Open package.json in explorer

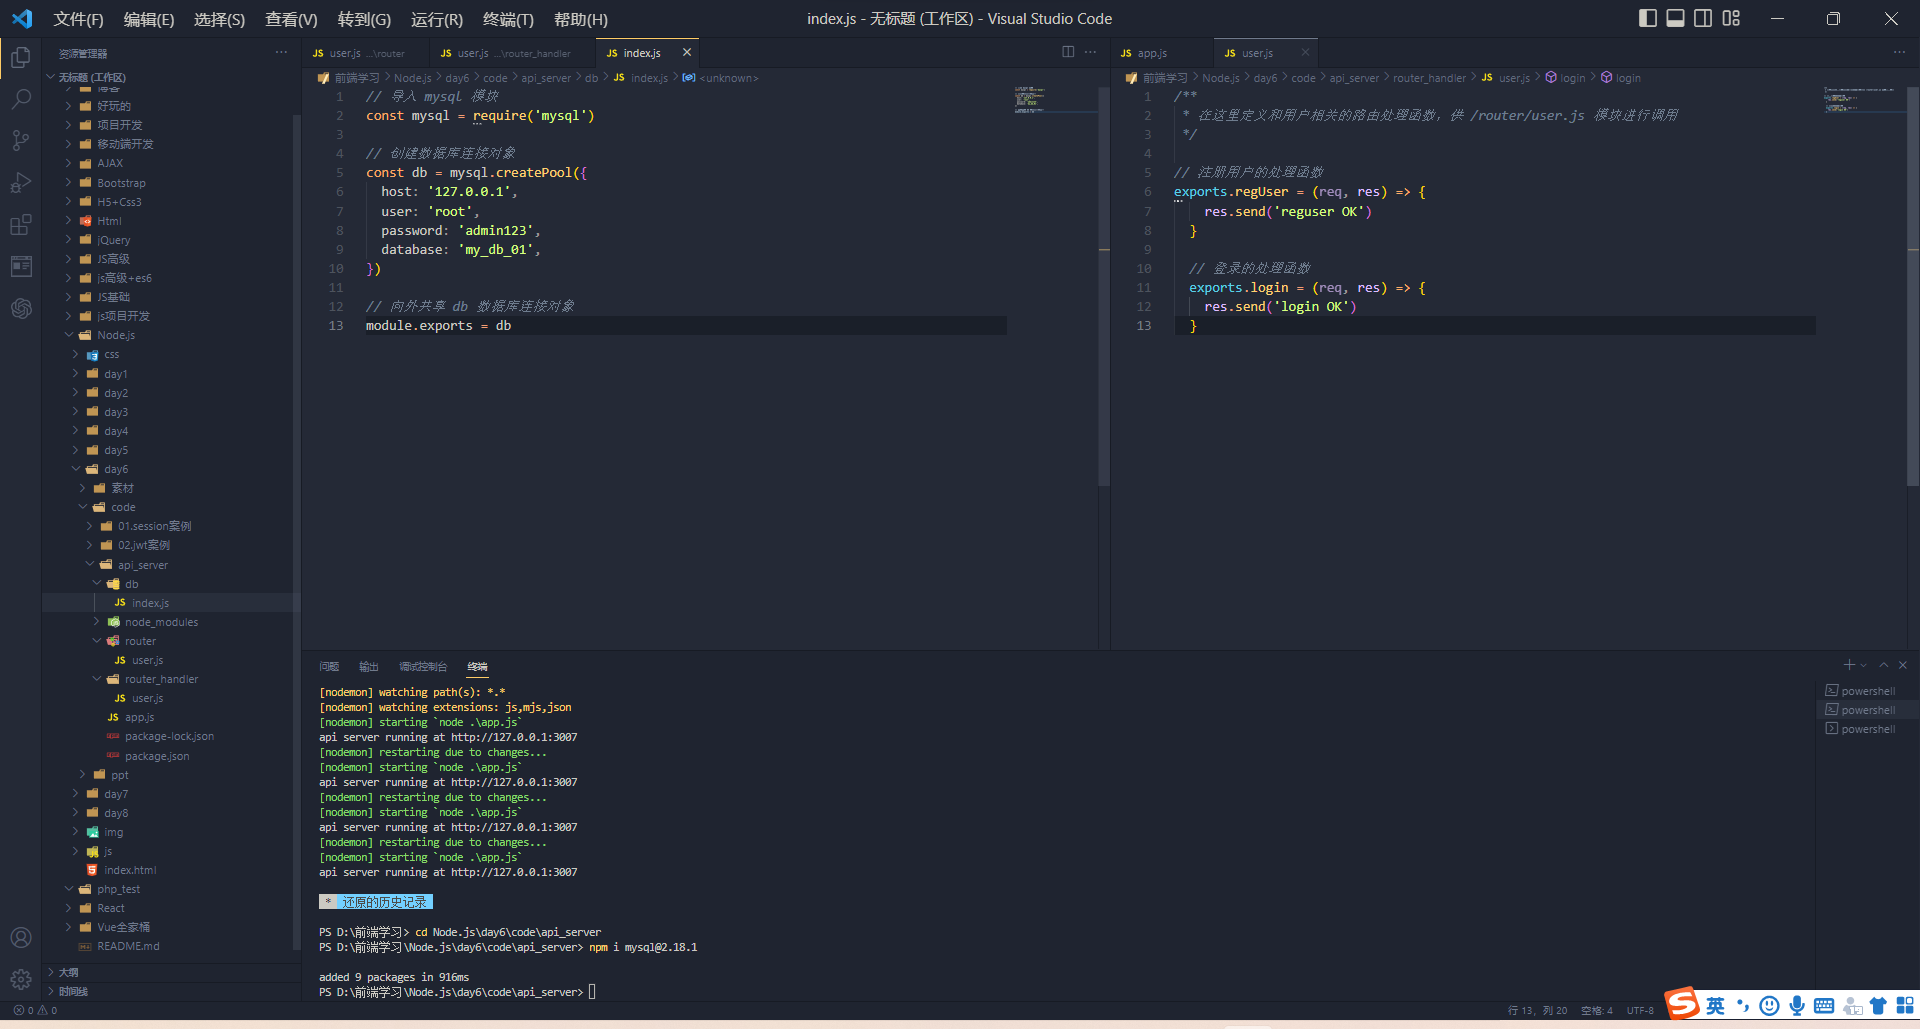[156, 756]
